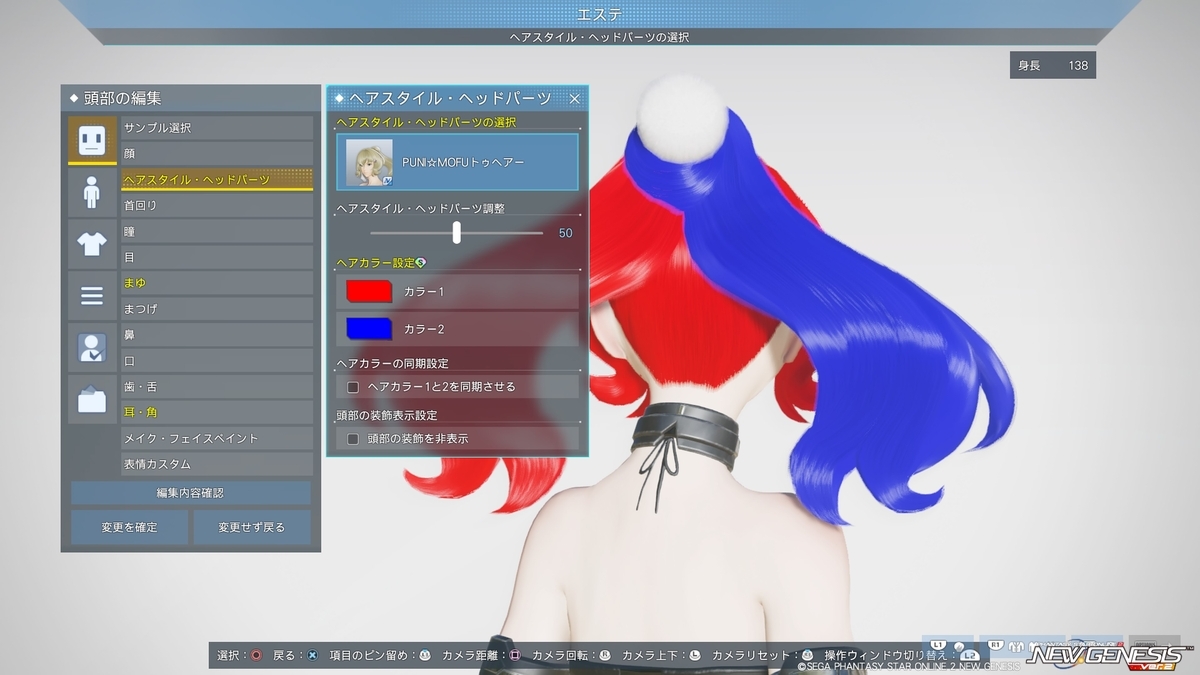This screenshot has width=1200, height=675.
Task: Open the body editing person icon tab
Action: [x=92, y=192]
